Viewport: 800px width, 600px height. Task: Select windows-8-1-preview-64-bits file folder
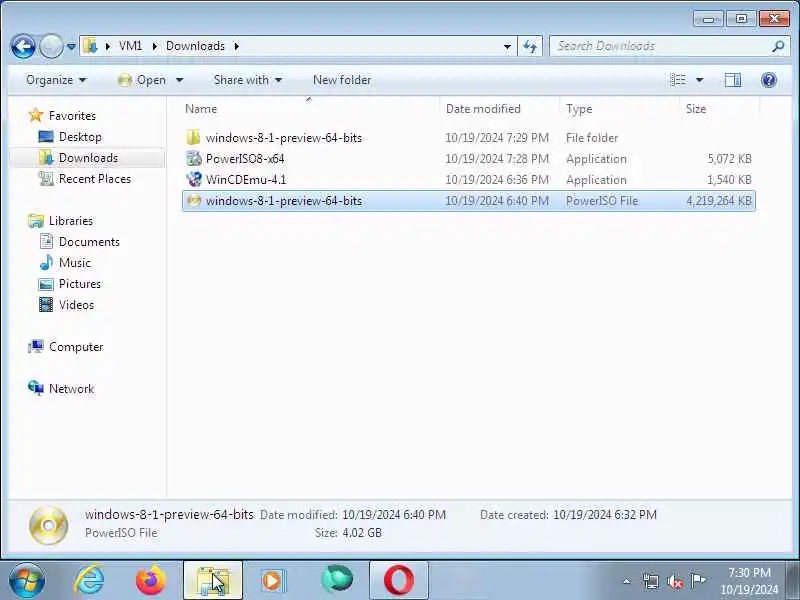click(x=468, y=138)
